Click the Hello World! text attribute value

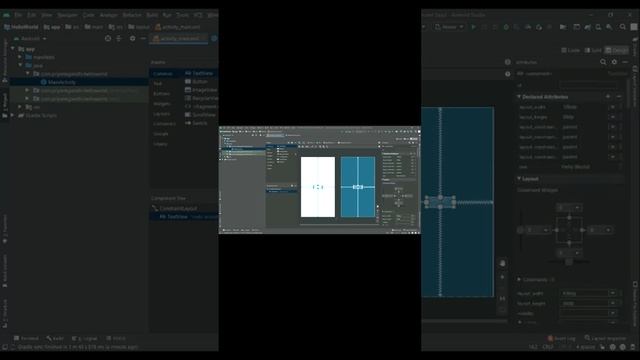click(575, 167)
